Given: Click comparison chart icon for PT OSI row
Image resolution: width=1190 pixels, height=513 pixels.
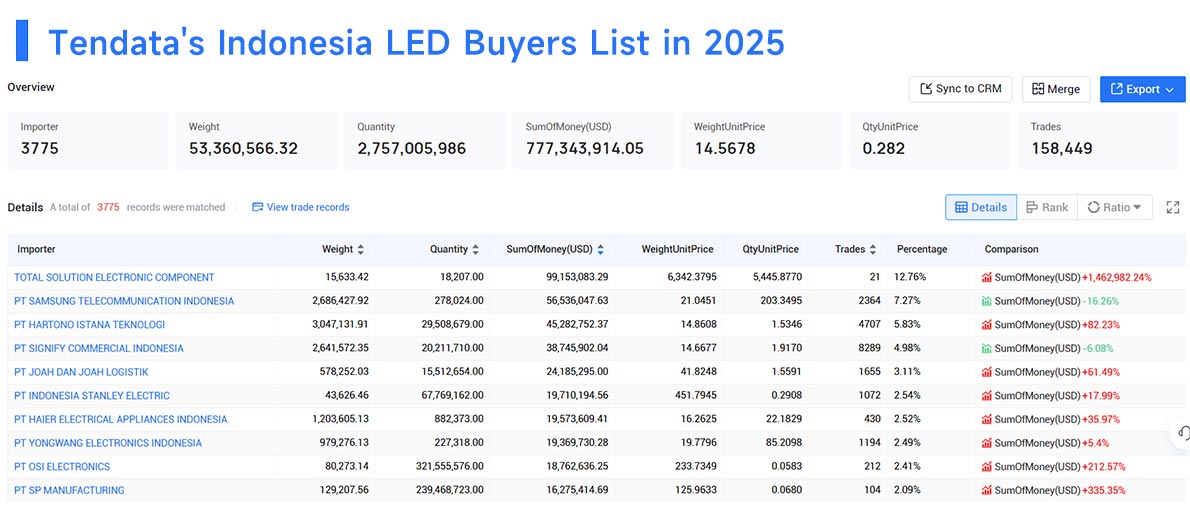Looking at the screenshot, I should coord(987,466).
